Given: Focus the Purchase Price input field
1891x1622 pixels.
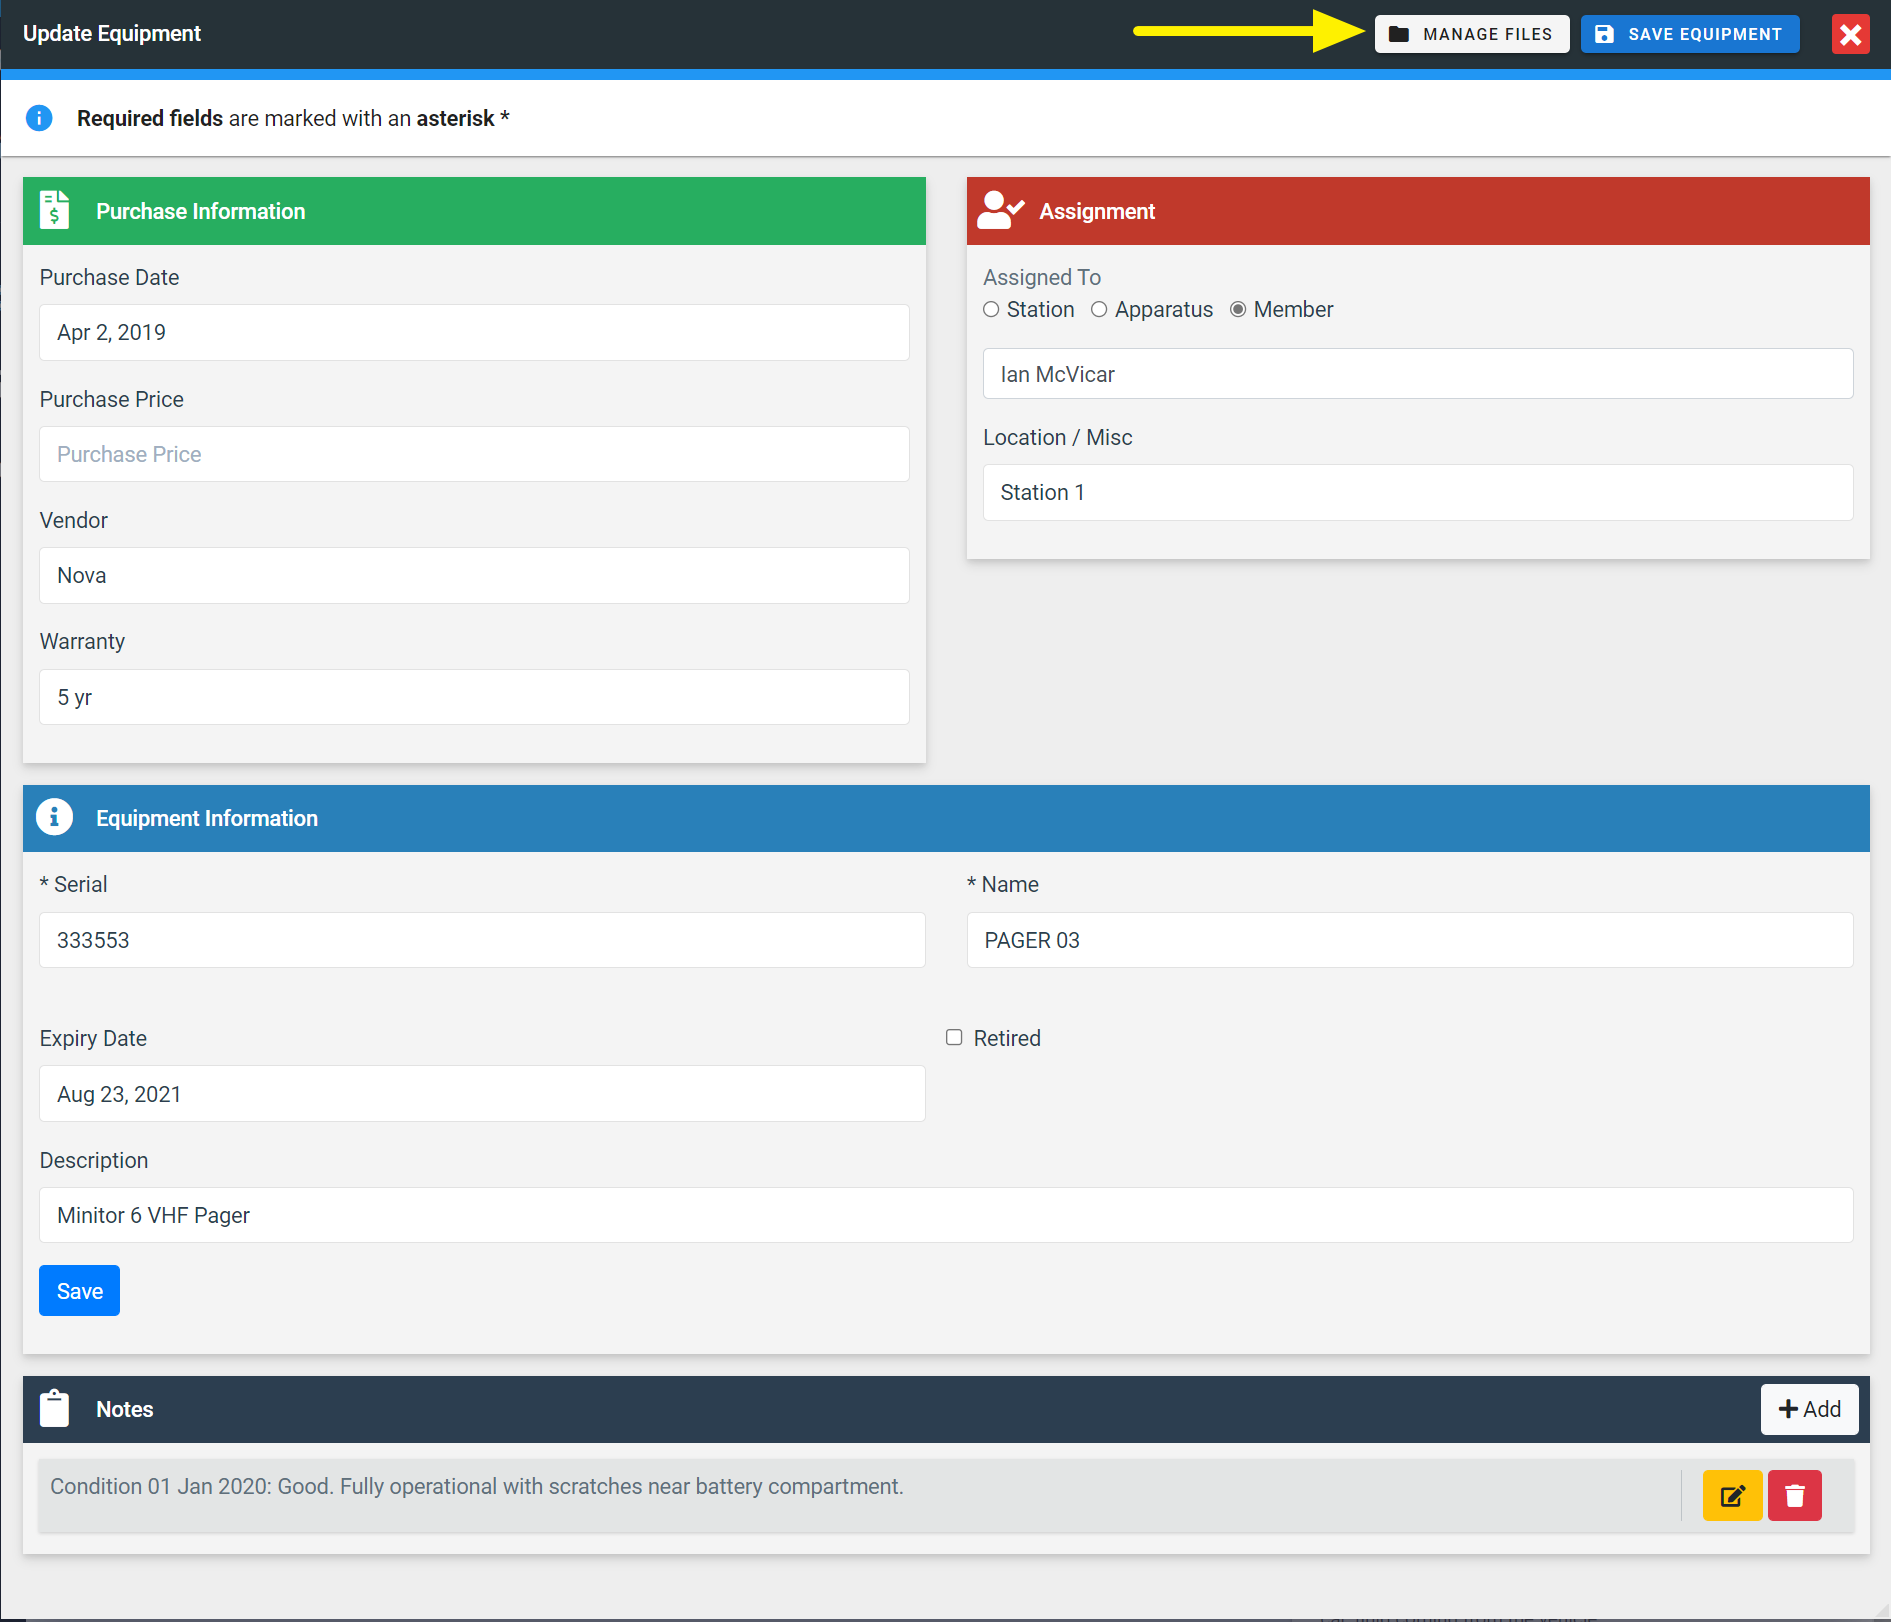Looking at the screenshot, I should [474, 455].
